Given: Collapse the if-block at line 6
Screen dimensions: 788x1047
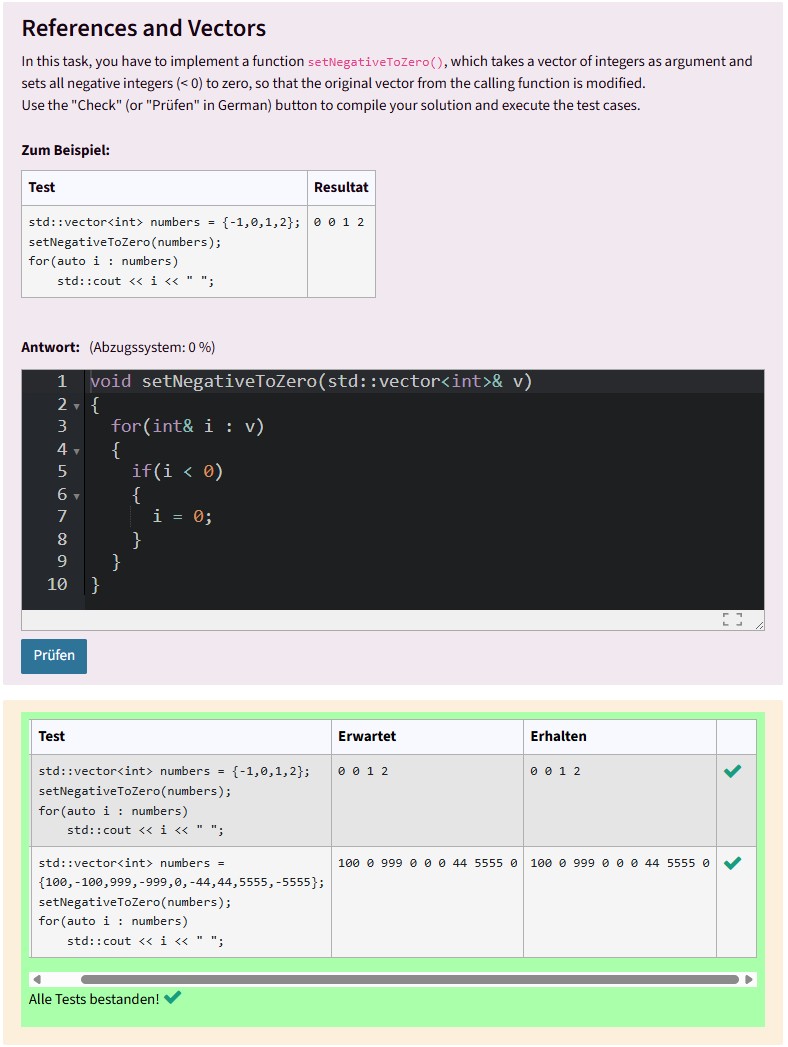Looking at the screenshot, I should point(76,495).
